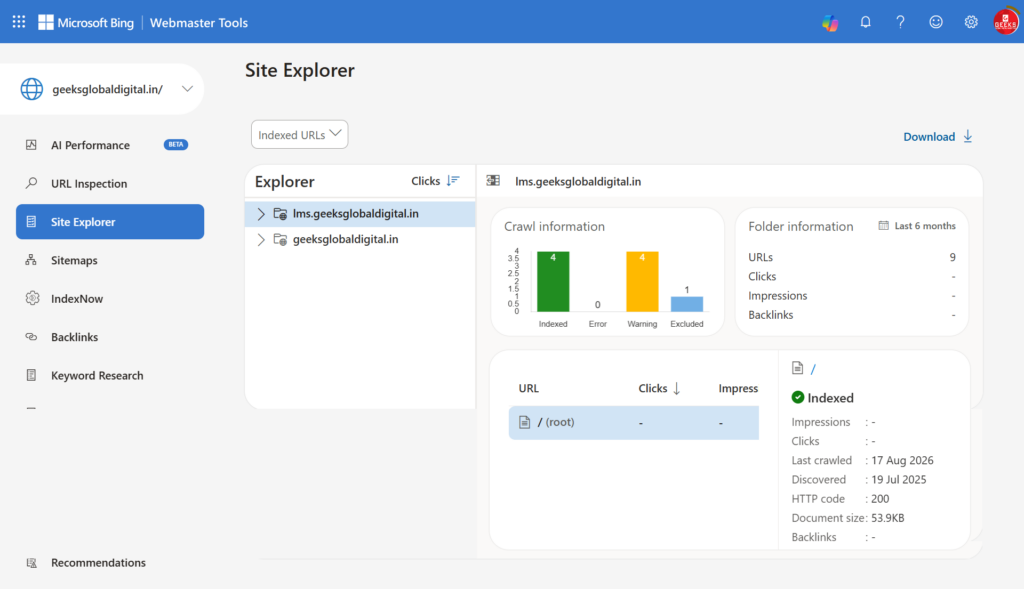Click the BETA badge
Image resolution: width=1024 pixels, height=589 pixels.
coord(176,144)
